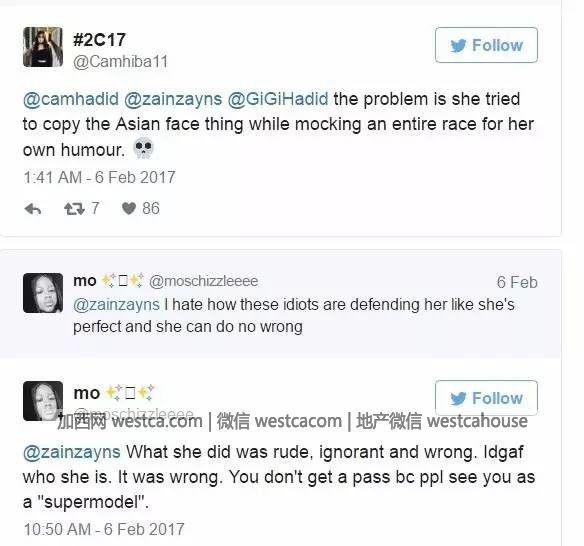
Task: Click @zainzayns mention in first tweet
Action: point(173,99)
